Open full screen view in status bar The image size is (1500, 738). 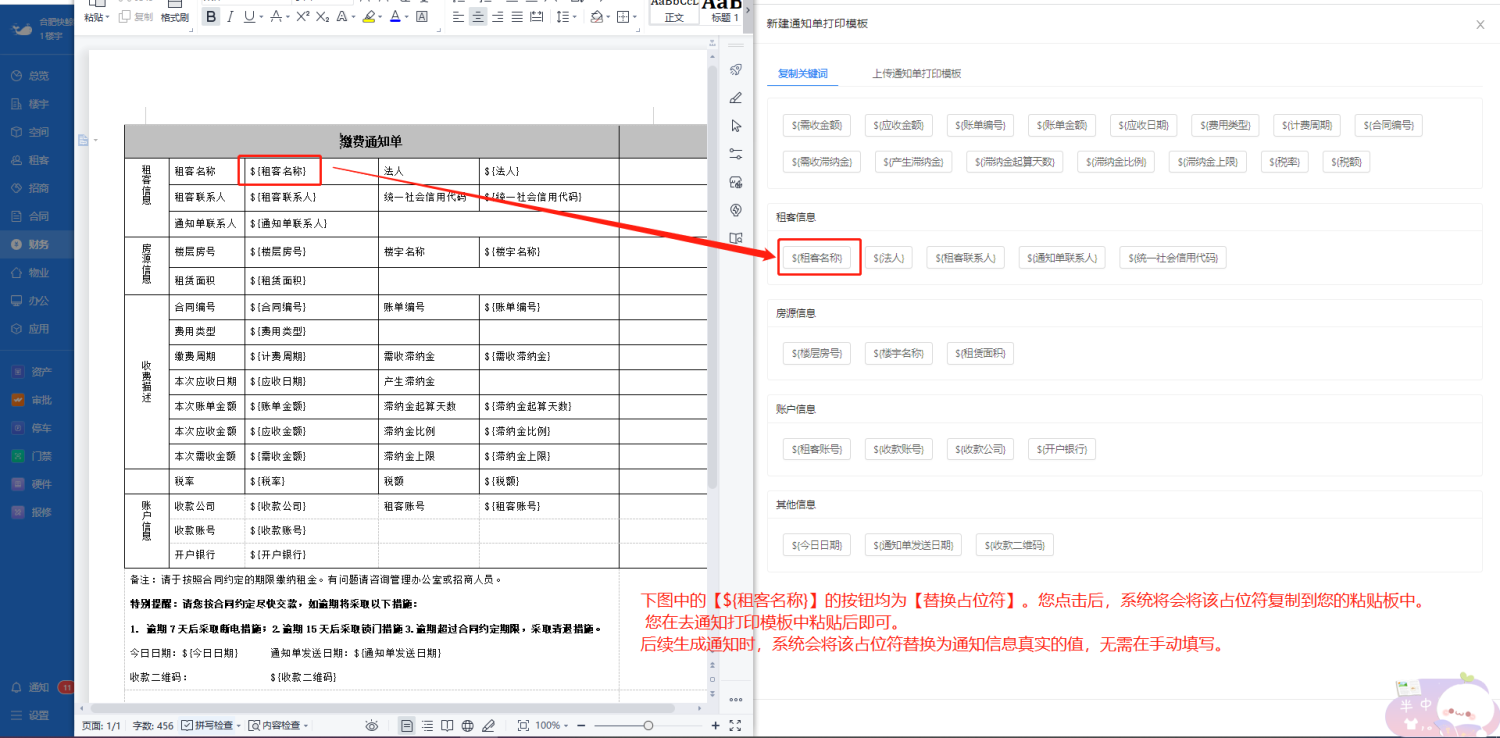[x=736, y=726]
